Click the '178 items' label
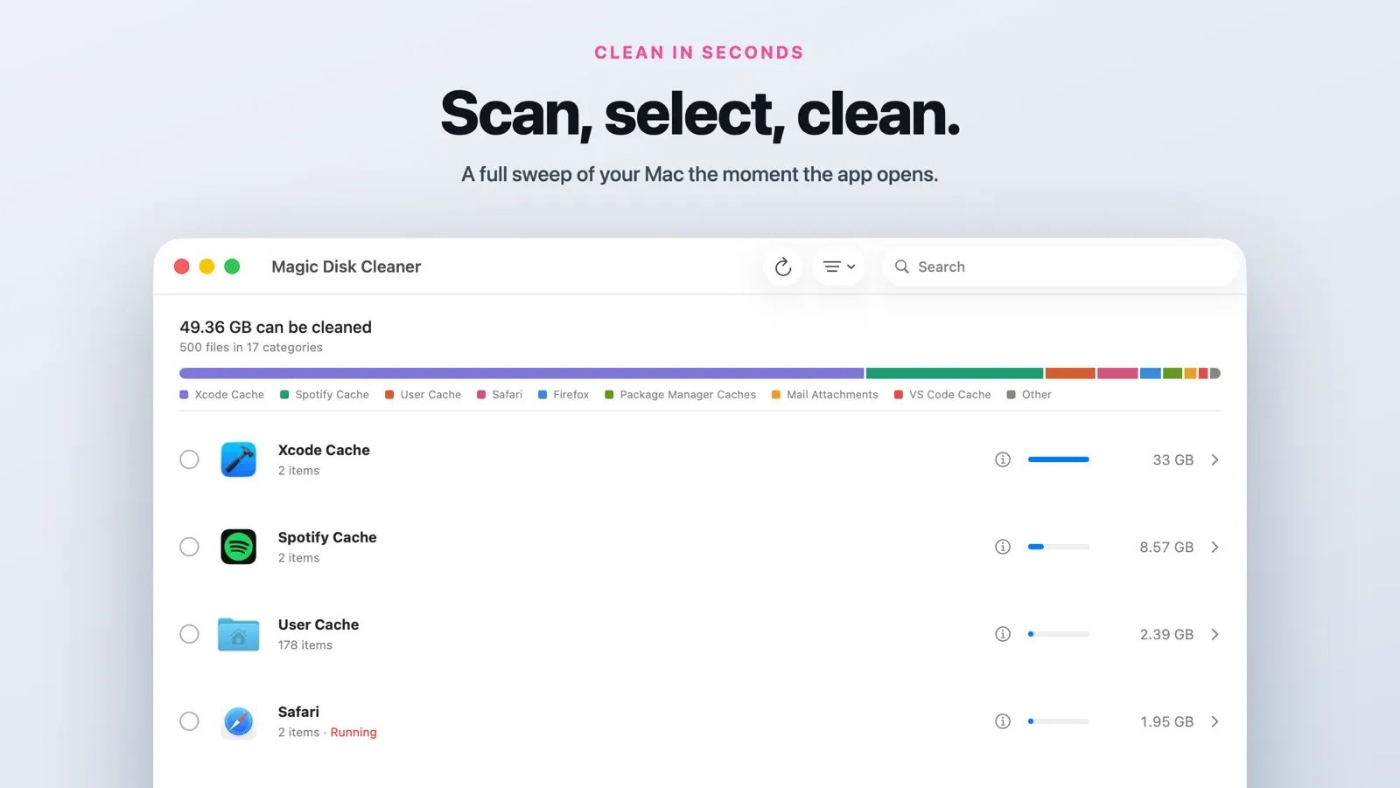Image resolution: width=1400 pixels, height=788 pixels. point(305,645)
